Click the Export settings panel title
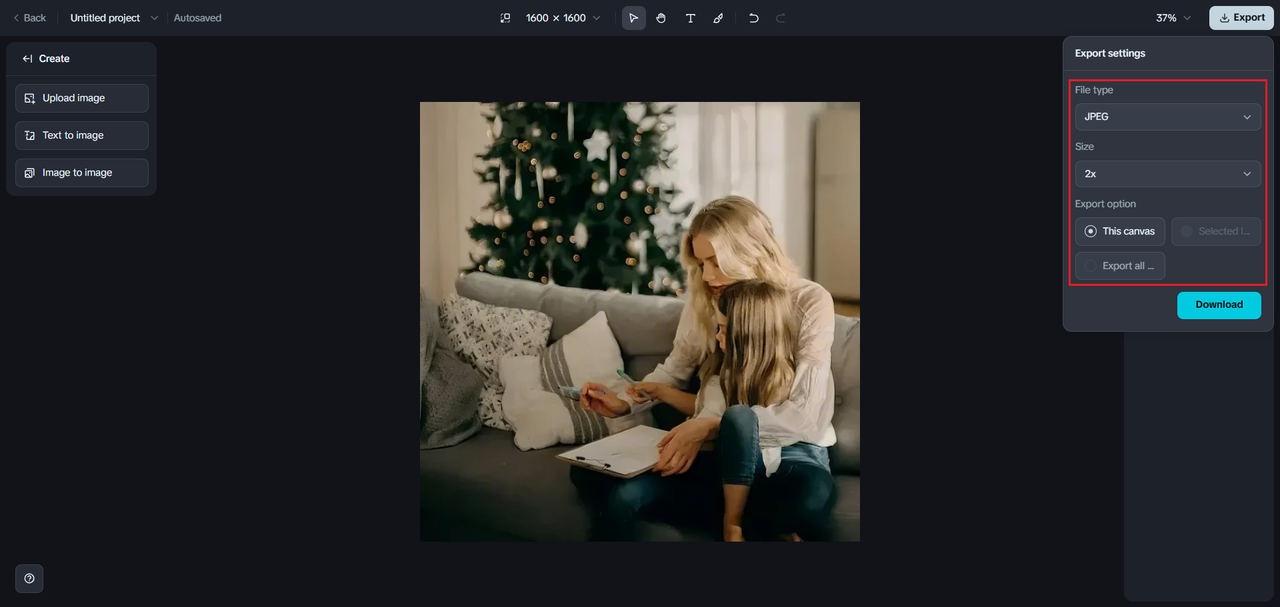Screen dimensions: 1280x607 [1110, 53]
